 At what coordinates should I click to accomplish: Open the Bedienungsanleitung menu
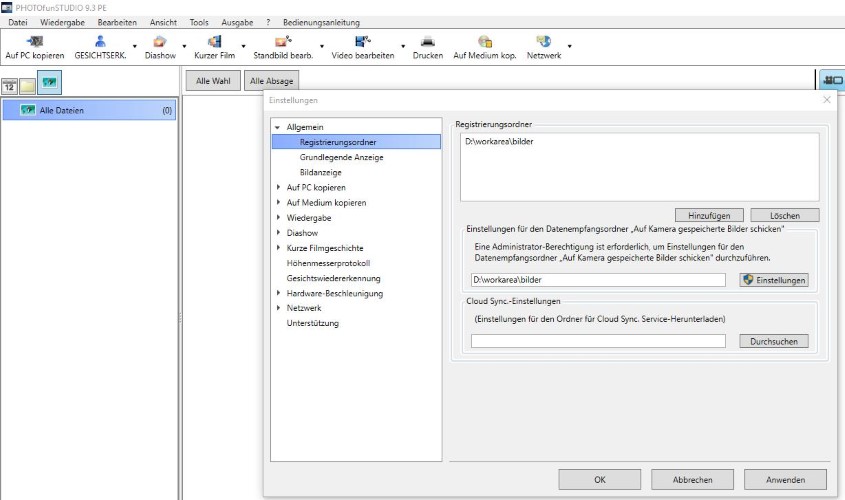click(321, 22)
